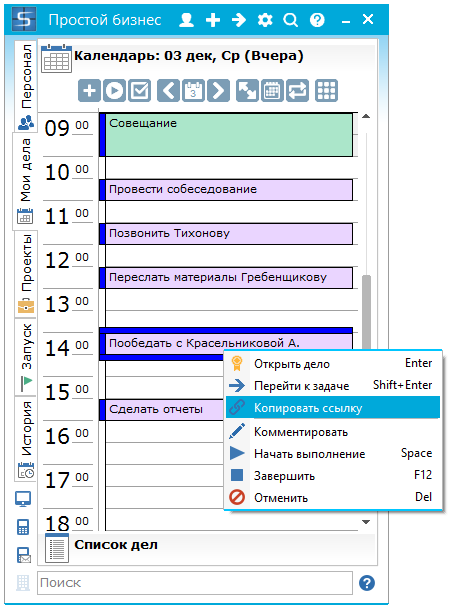Click the Поиск search field
450x614 pixels.
(195, 583)
